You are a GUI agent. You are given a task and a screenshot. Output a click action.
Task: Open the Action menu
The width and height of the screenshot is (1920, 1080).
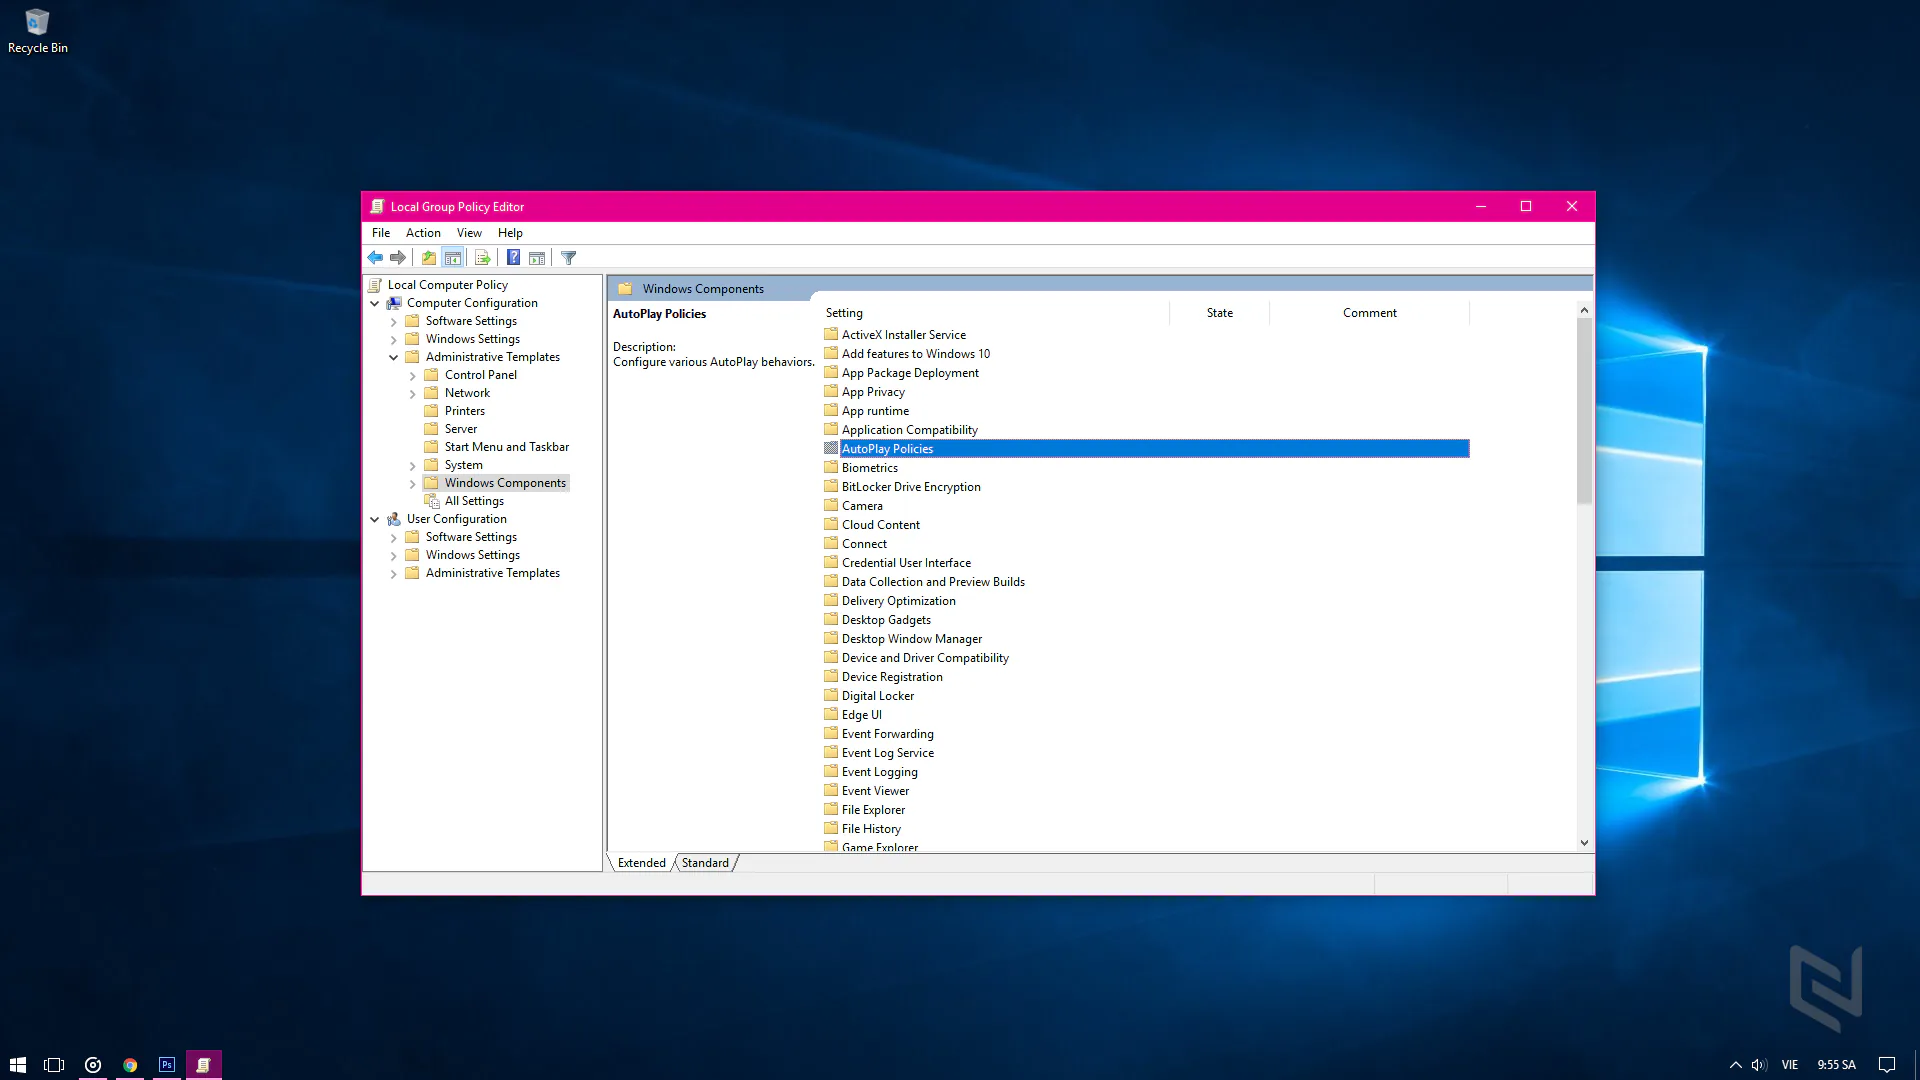pyautogui.click(x=423, y=233)
